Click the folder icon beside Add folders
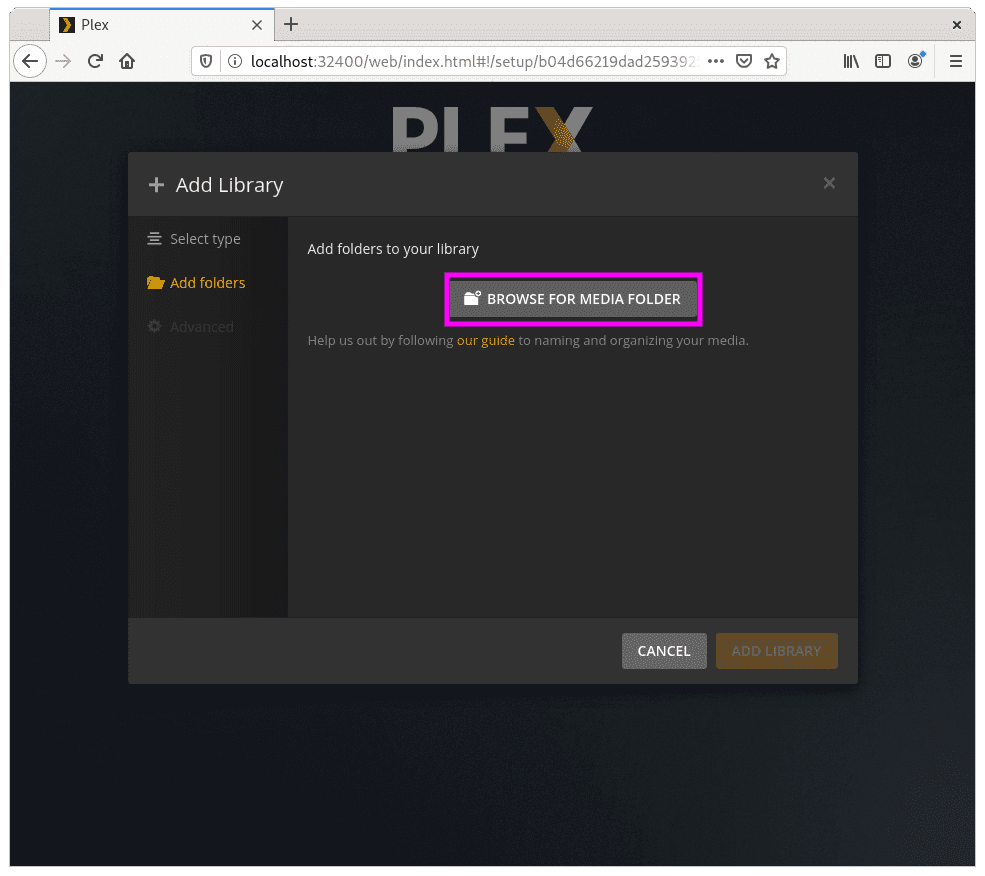This screenshot has width=985, height=876. (155, 283)
